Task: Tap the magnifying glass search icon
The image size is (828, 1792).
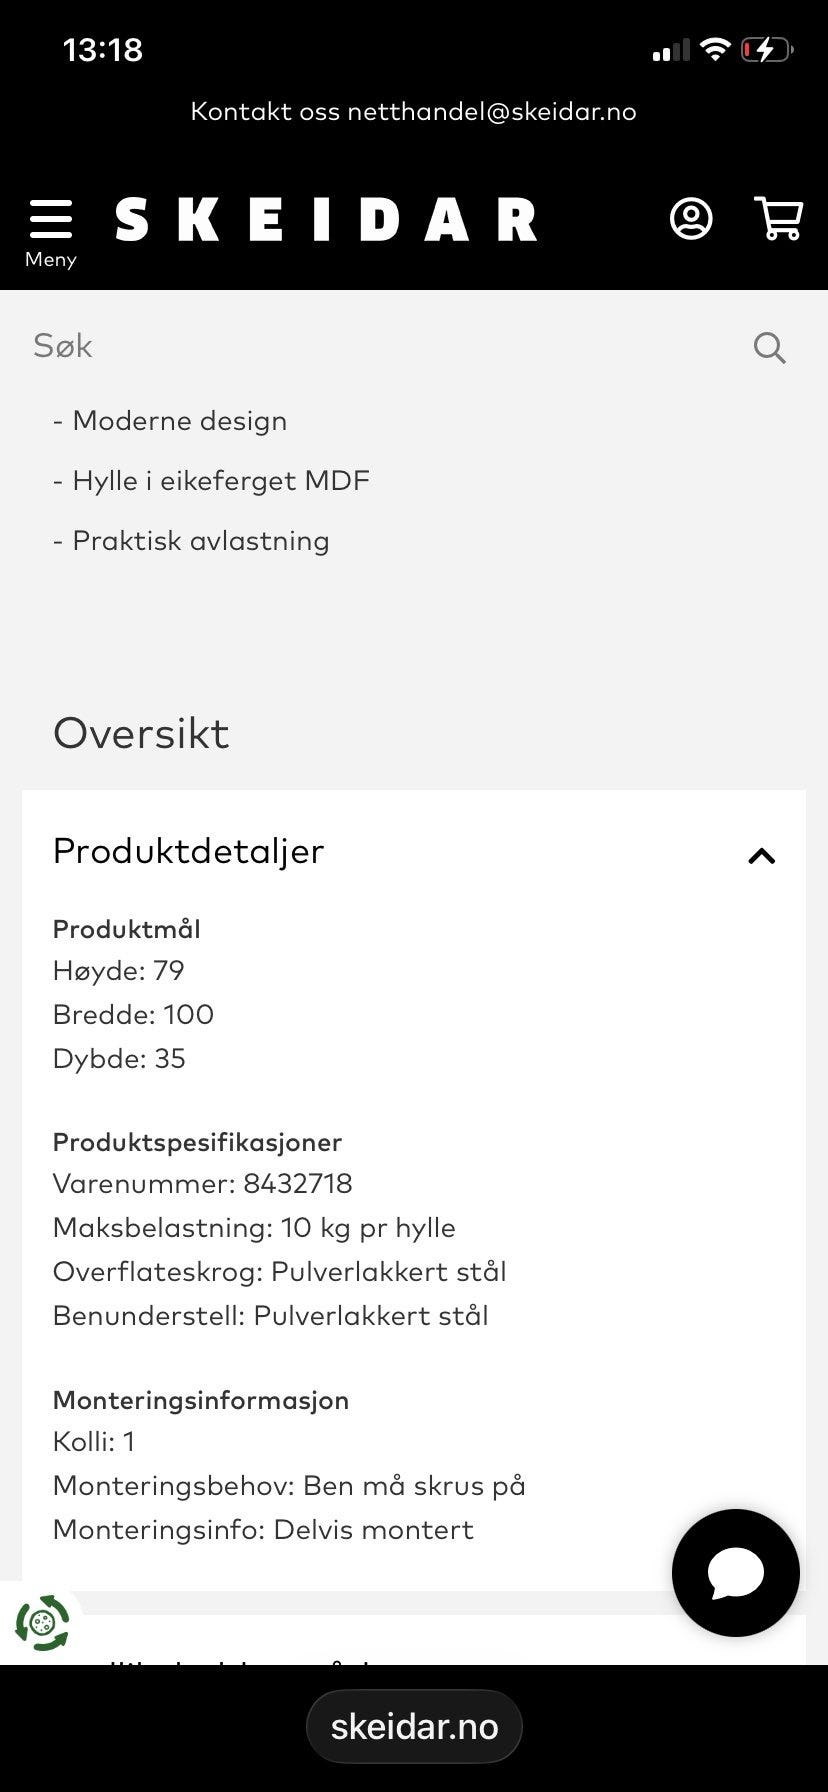Action: 769,347
